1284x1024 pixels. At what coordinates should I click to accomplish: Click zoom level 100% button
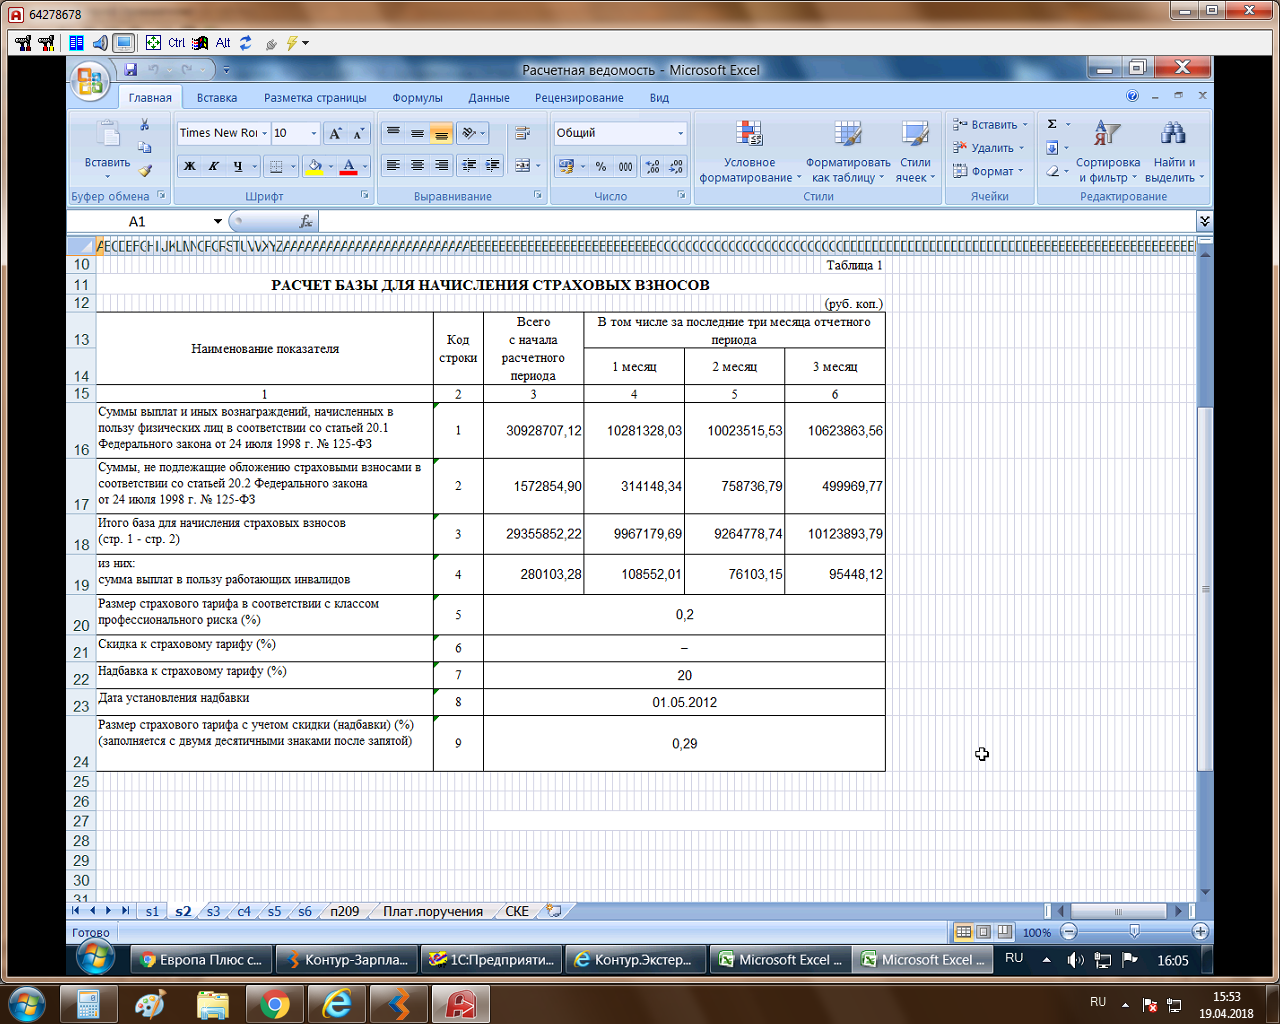coord(1037,932)
